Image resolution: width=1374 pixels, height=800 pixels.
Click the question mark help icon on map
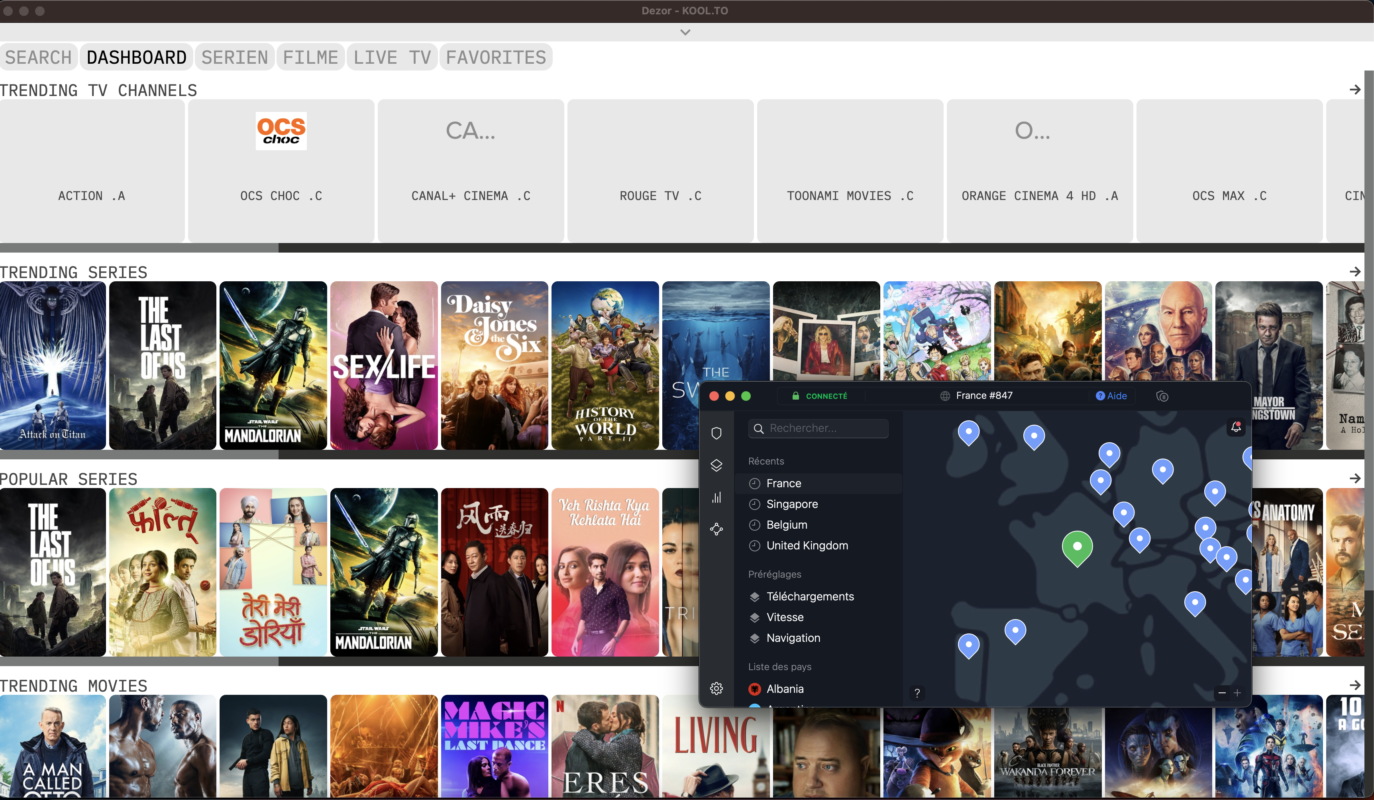pyautogui.click(x=917, y=693)
